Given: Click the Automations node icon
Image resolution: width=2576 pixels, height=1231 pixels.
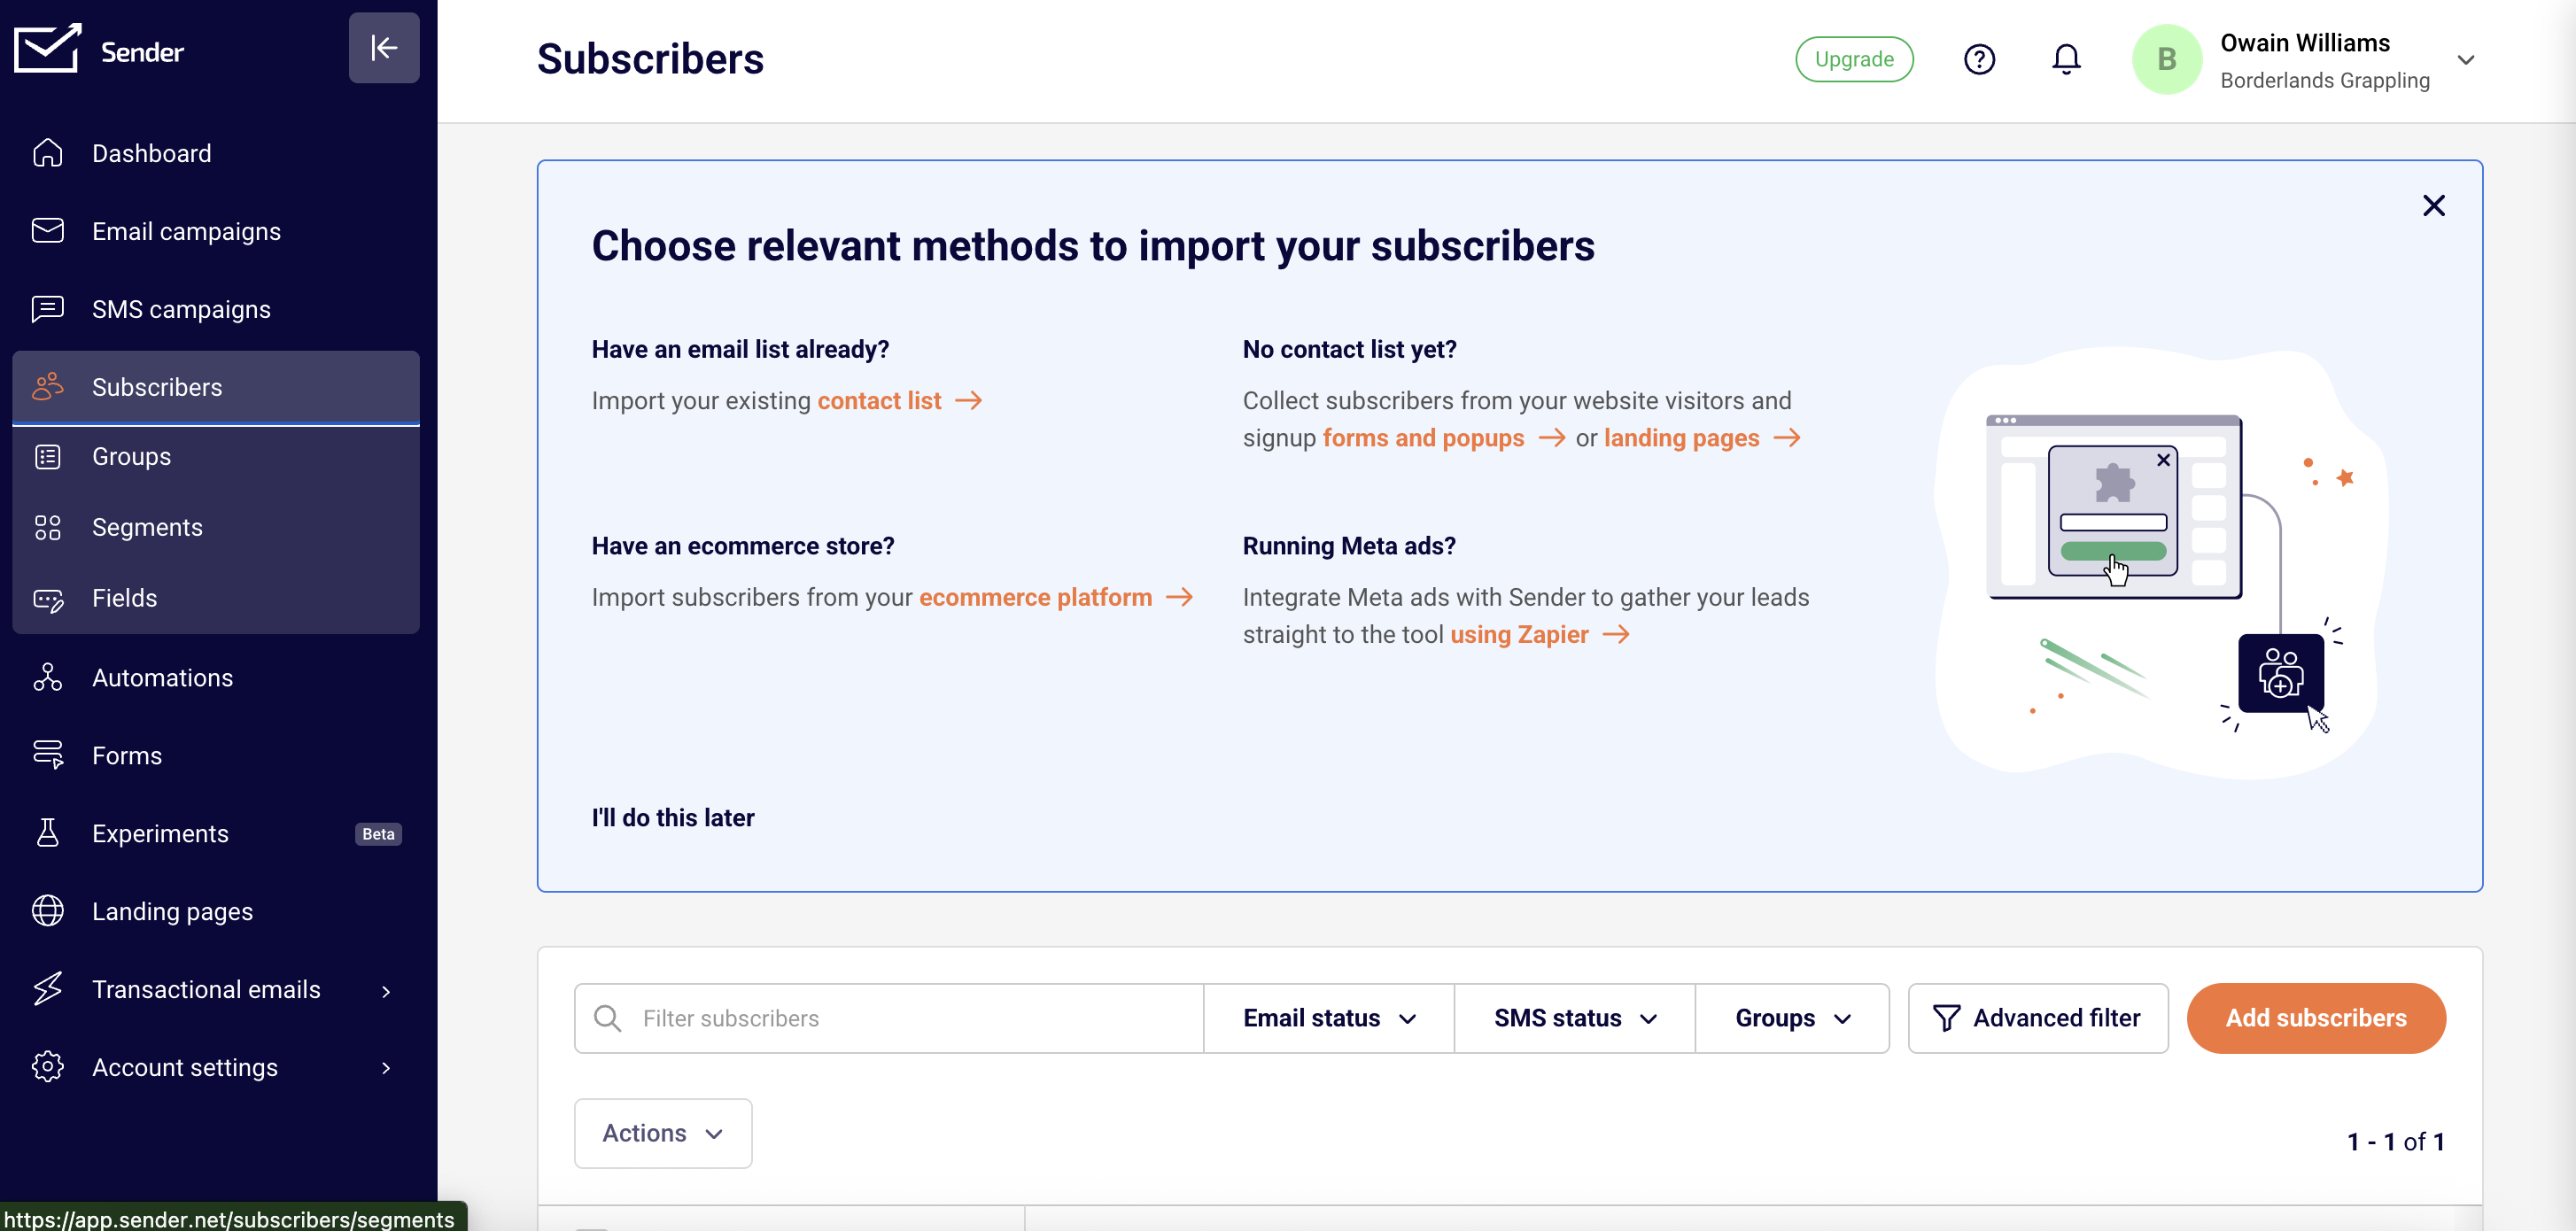Looking at the screenshot, I should click(x=47, y=677).
